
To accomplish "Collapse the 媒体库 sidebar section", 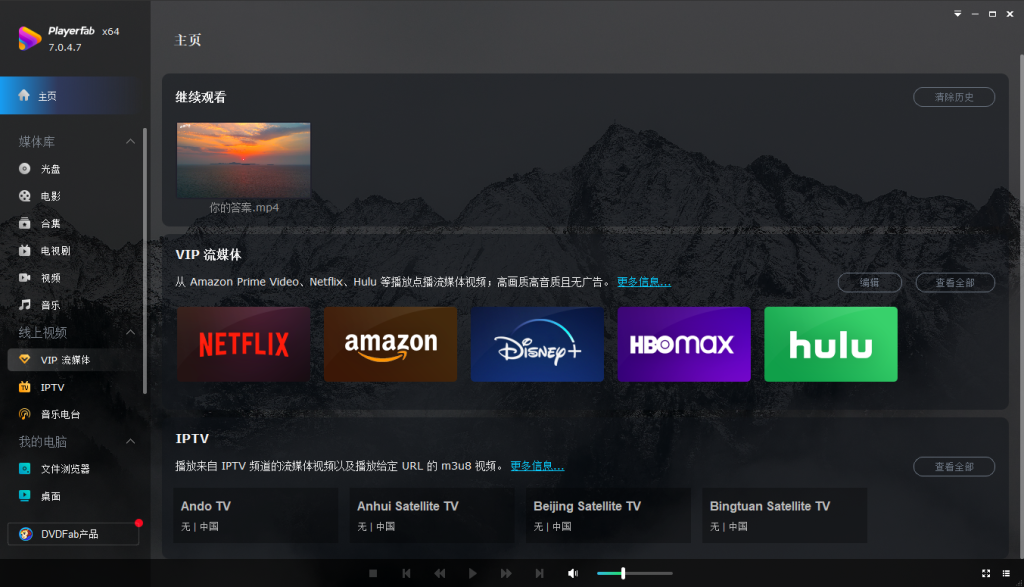I will 129,141.
